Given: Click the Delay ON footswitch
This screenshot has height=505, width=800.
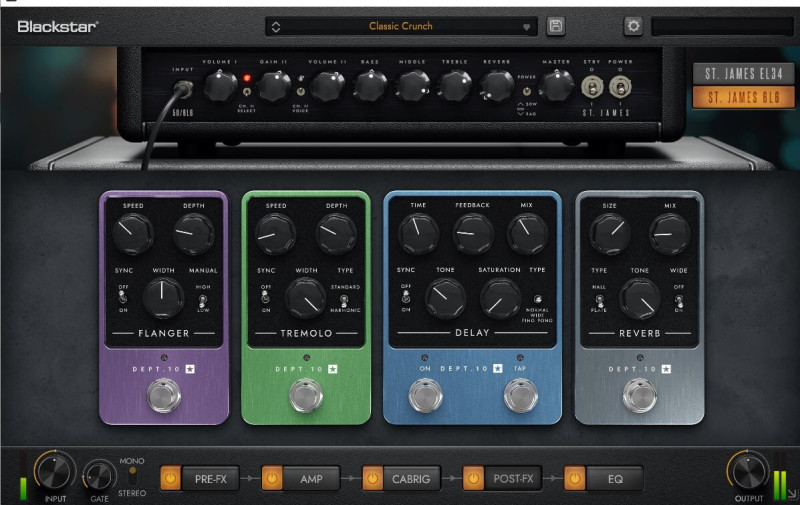Looking at the screenshot, I should pos(426,395).
